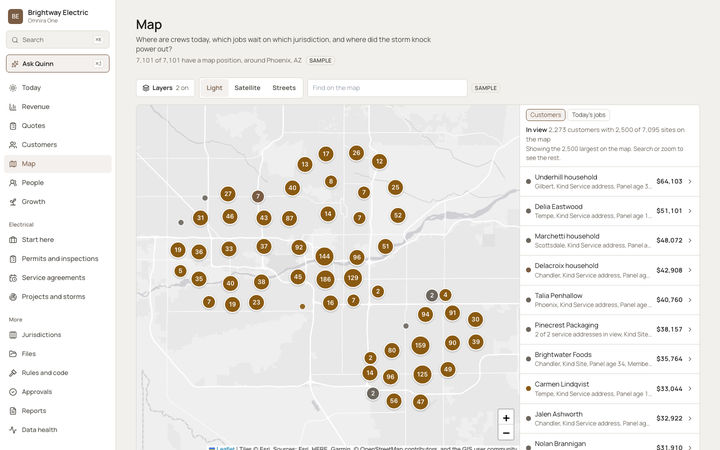Click the $51,101 amount for Delia Eastwood

[669, 211]
